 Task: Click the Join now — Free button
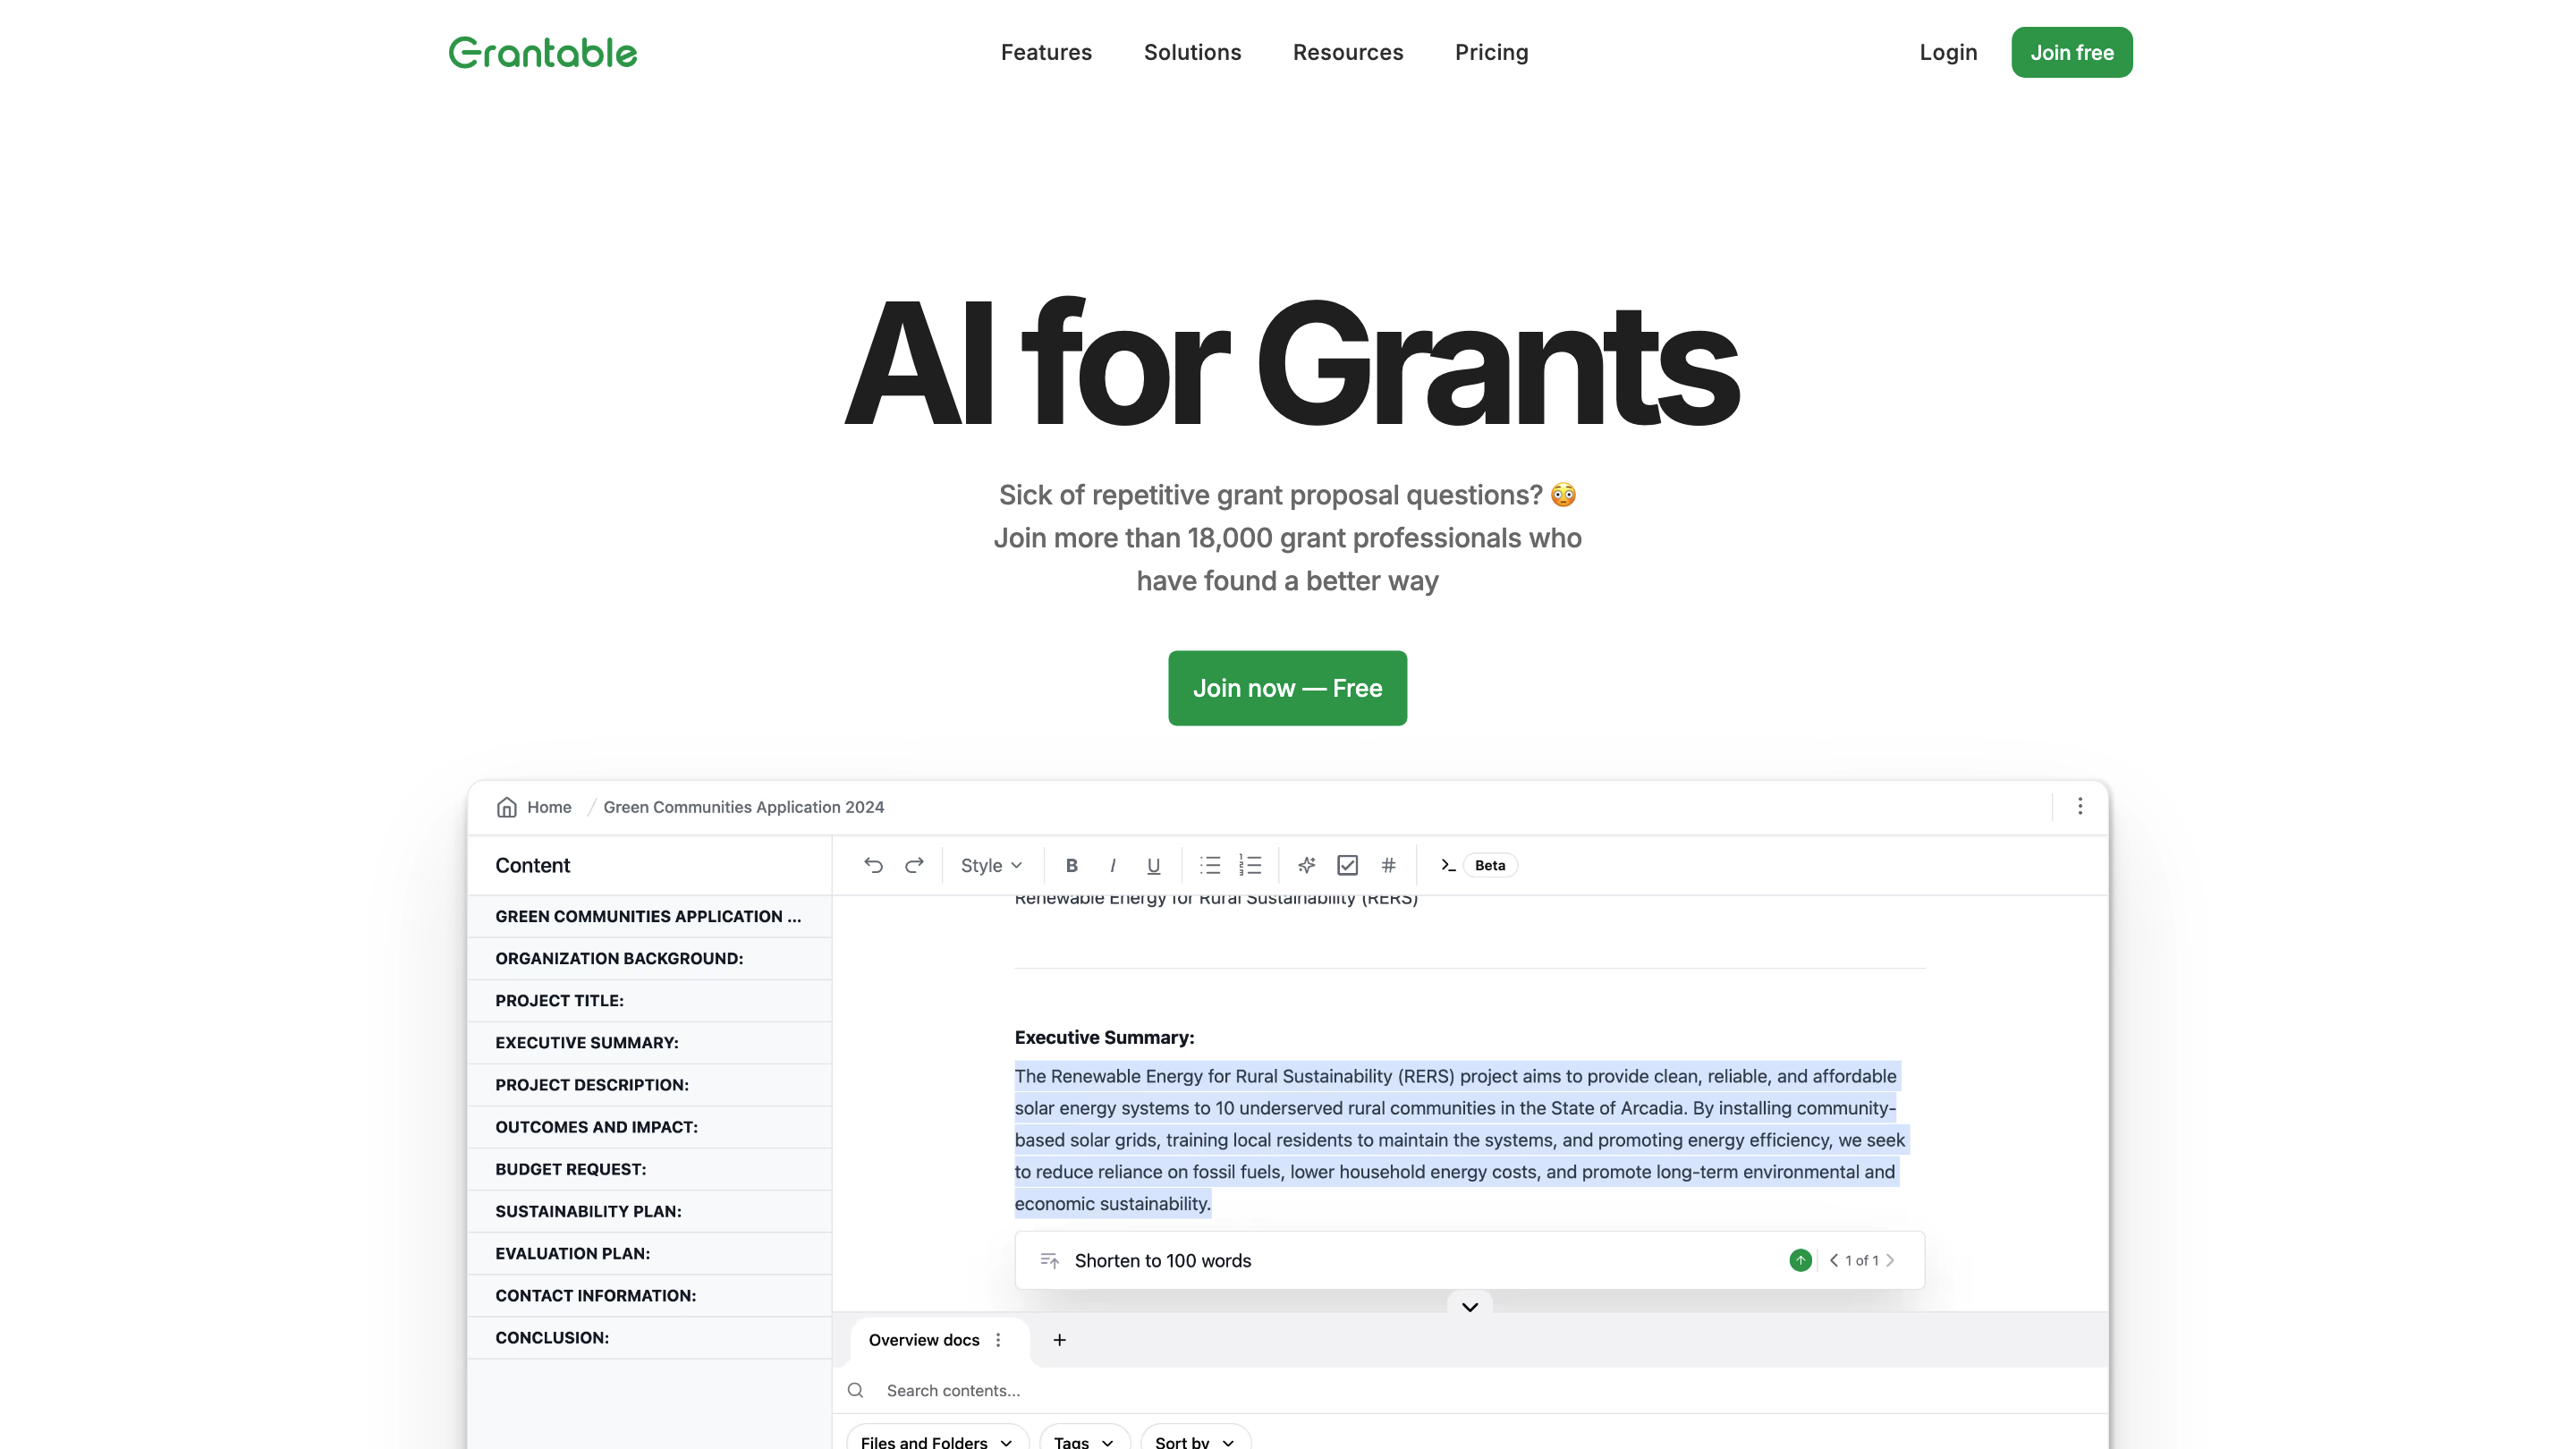click(1287, 688)
